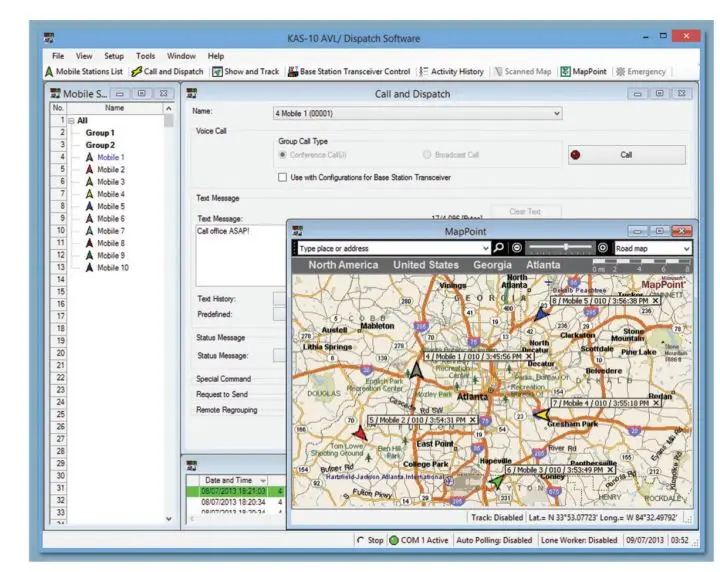Click the COM 1 Active status indicator
This screenshot has width=720, height=572.
tap(418, 540)
